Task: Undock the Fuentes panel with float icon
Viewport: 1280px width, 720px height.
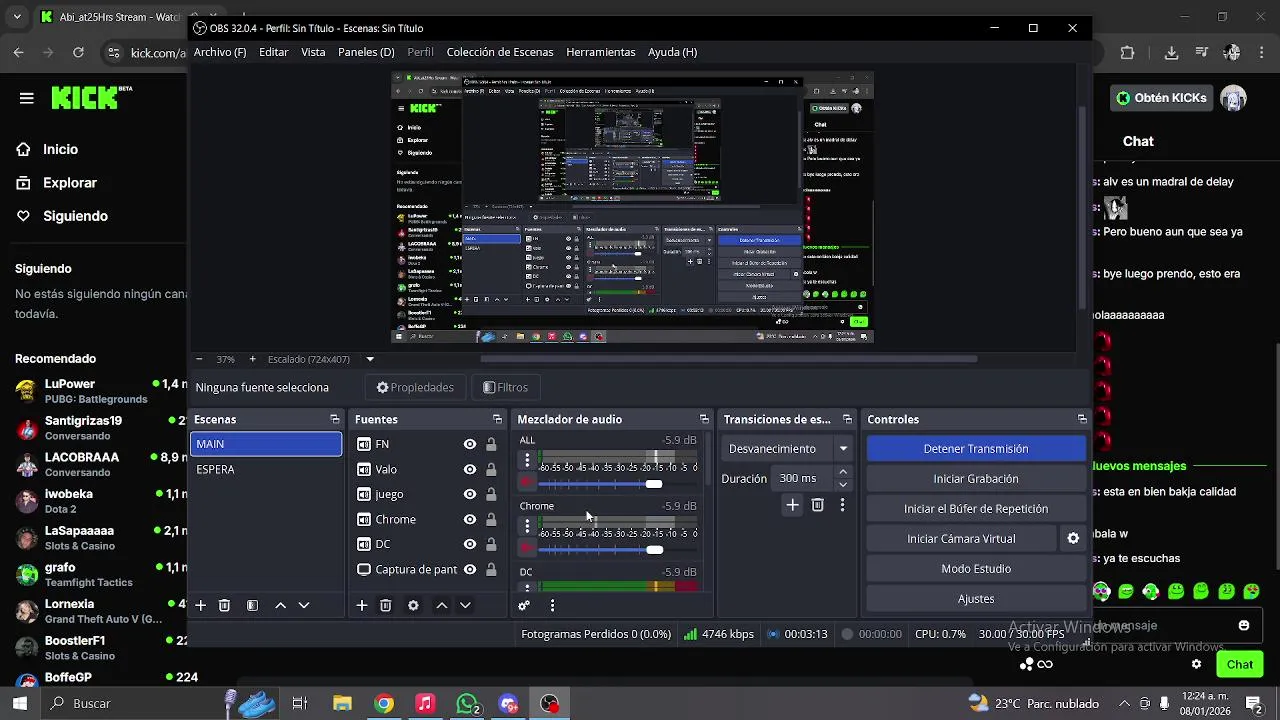Action: coord(497,419)
